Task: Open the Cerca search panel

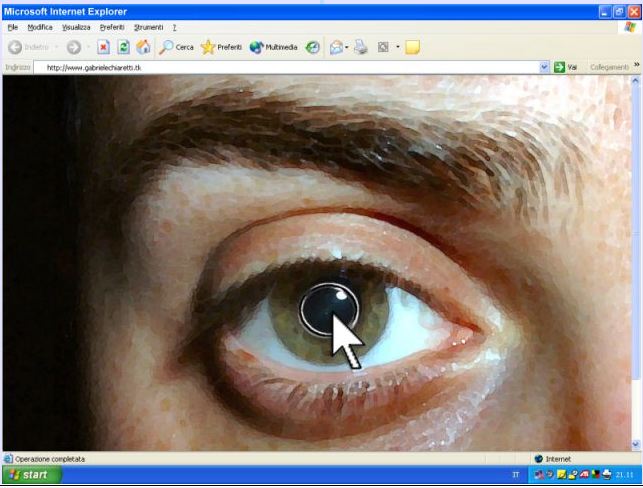Action: (176, 47)
